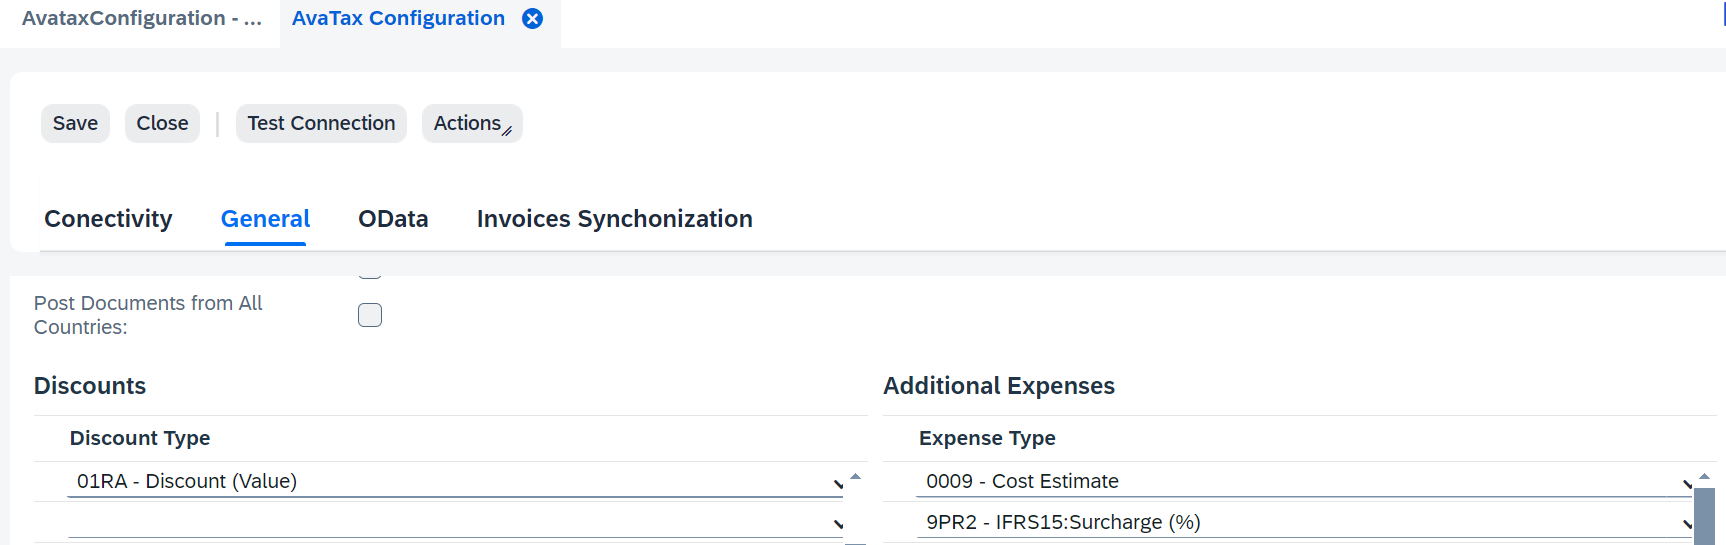Click the Discount Type column header
Image resolution: width=1726 pixels, height=545 pixels.
coord(140,438)
